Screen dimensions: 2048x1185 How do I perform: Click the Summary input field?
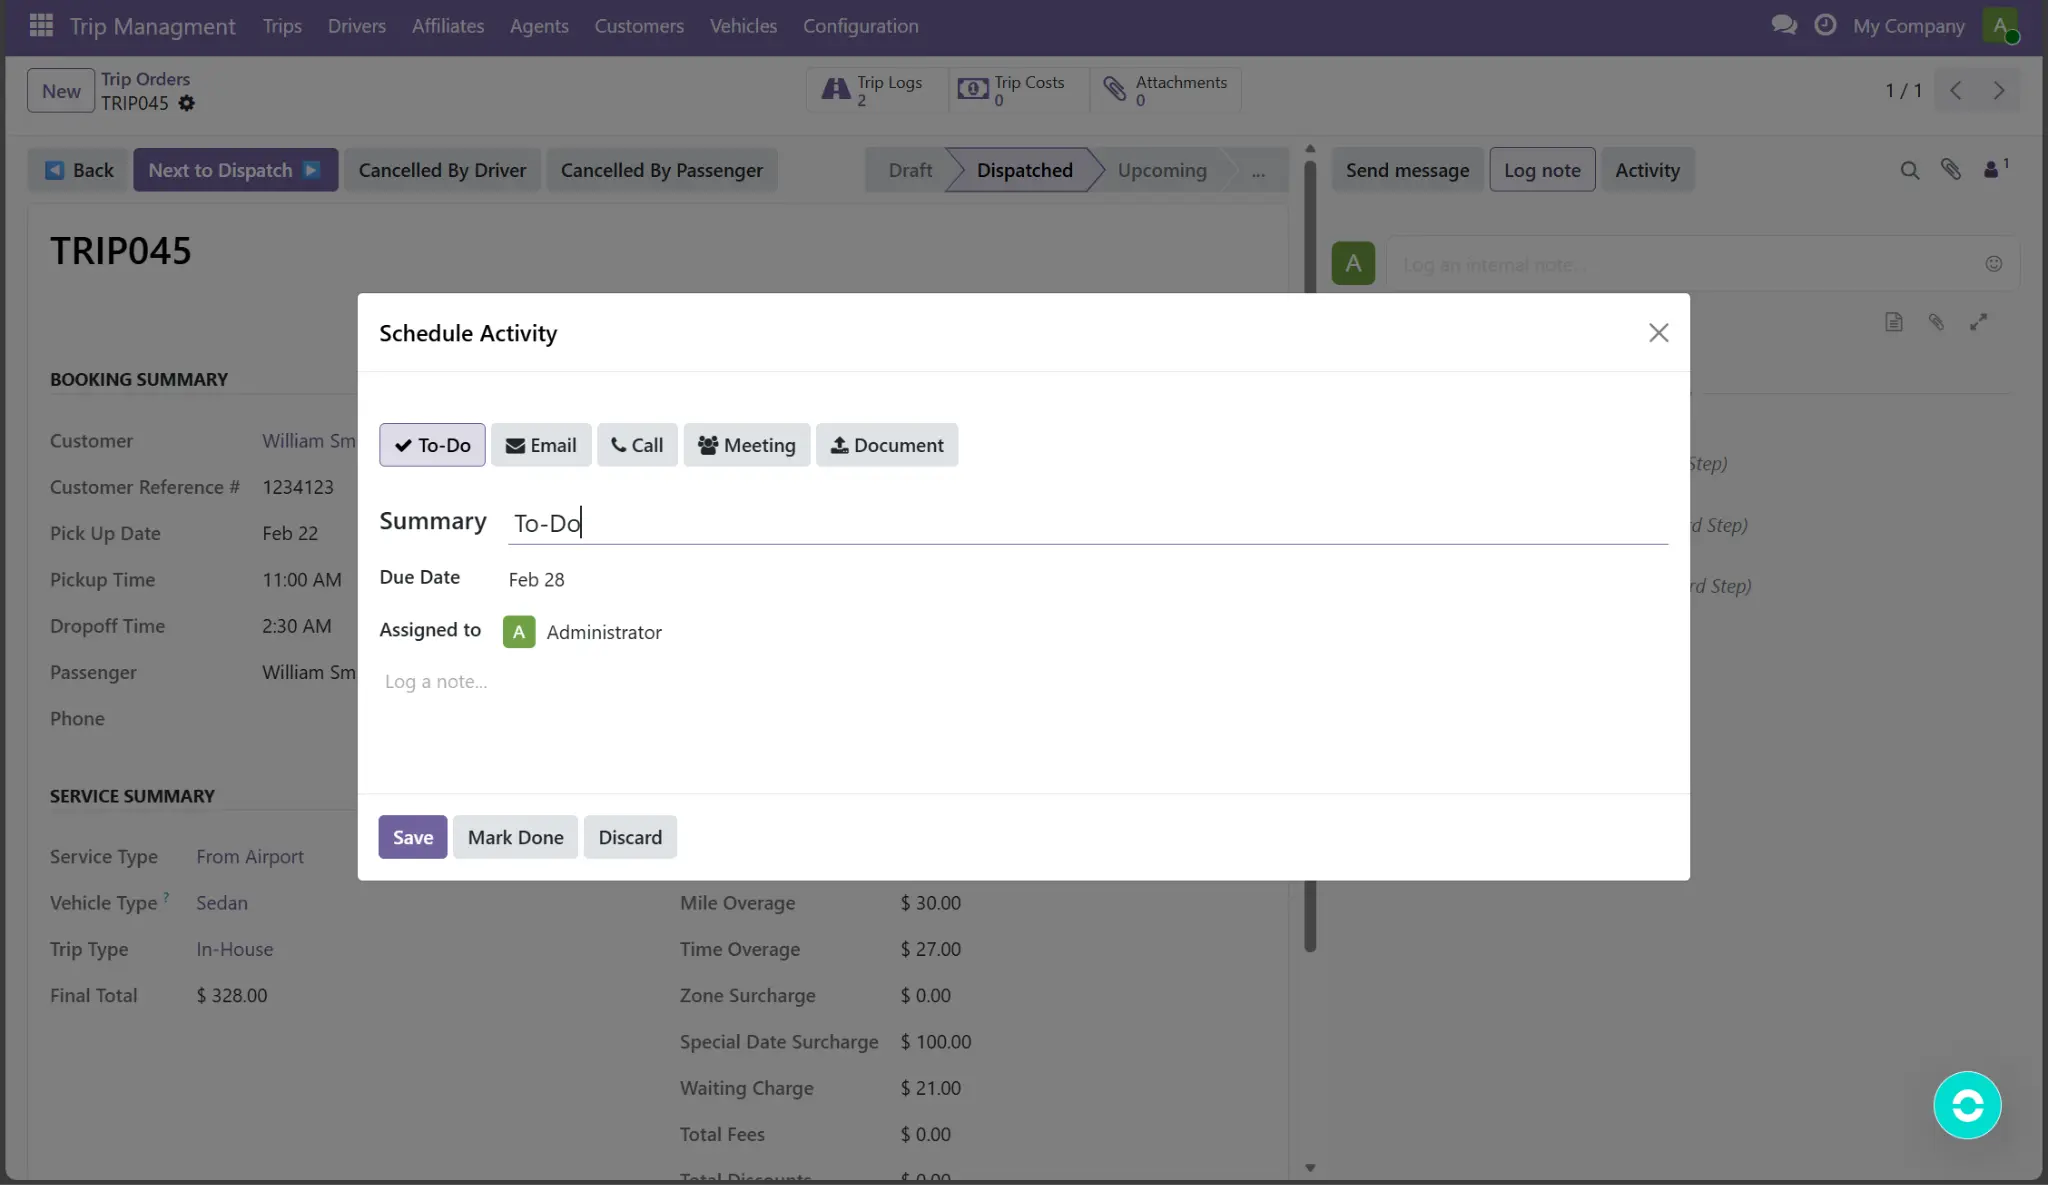(x=1088, y=523)
